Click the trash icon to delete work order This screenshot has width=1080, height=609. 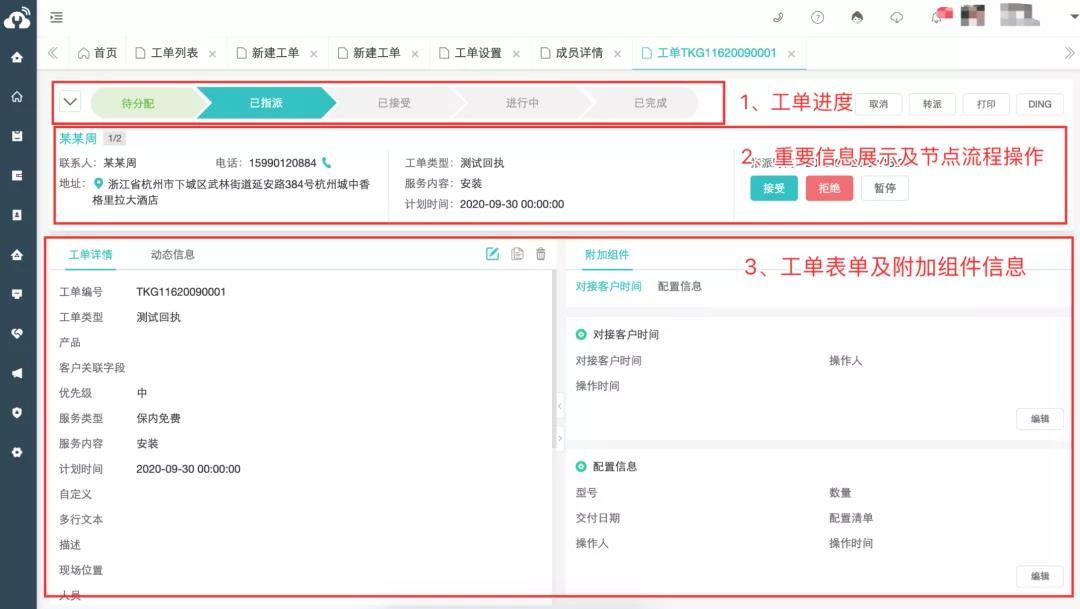[x=541, y=254]
